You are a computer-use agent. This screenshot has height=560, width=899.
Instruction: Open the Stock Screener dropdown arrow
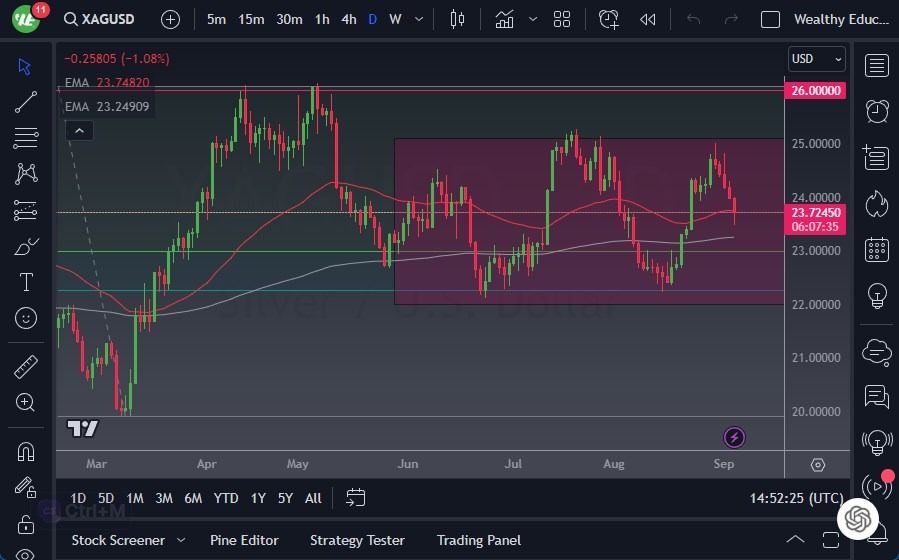tap(180, 541)
